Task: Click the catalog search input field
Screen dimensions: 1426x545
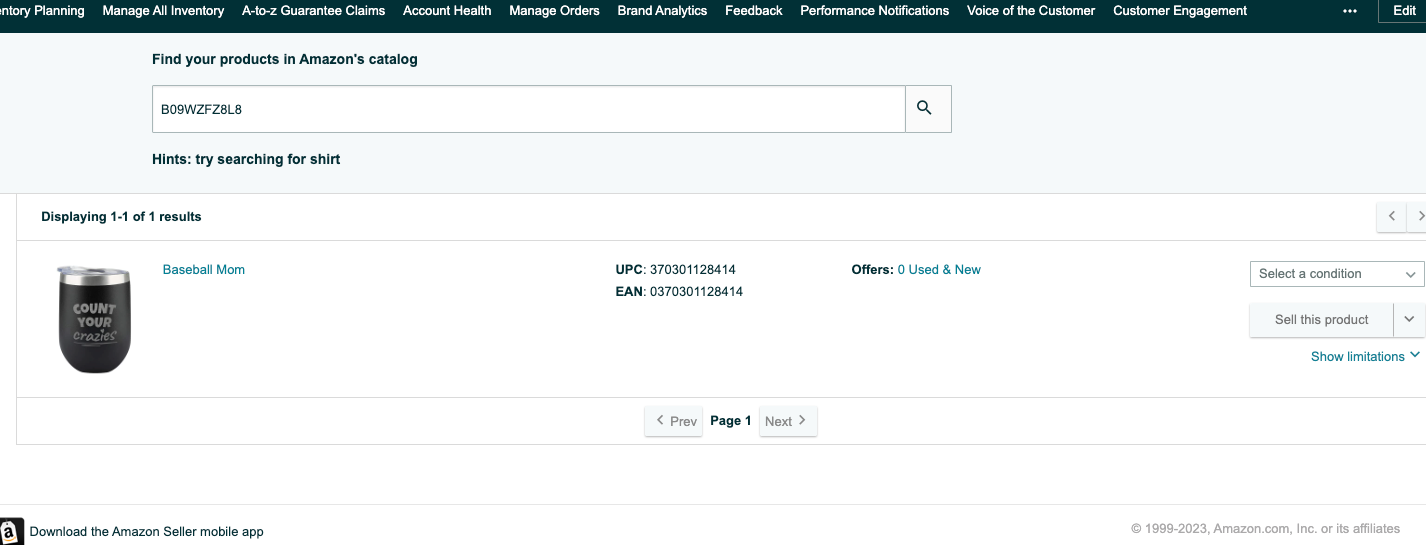Action: [x=529, y=109]
